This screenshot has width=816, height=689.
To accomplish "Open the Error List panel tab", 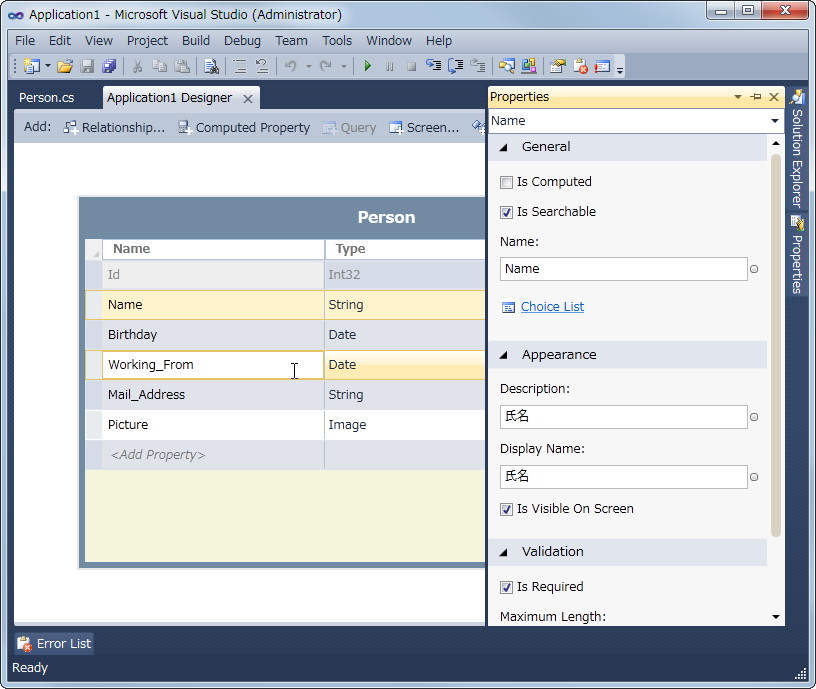I will pyautogui.click(x=54, y=644).
